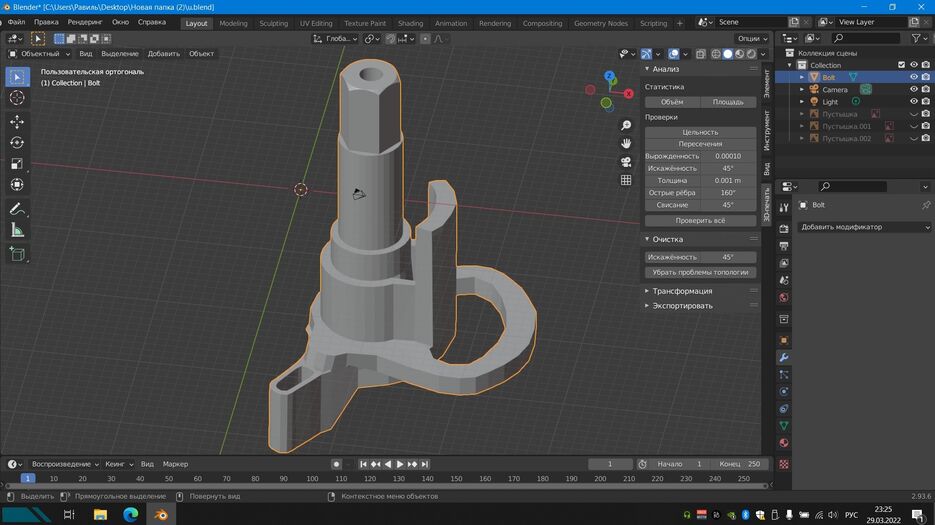Viewport: 935px width, 525px height.
Task: Toggle X-ray display in viewport header
Action: [701, 54]
